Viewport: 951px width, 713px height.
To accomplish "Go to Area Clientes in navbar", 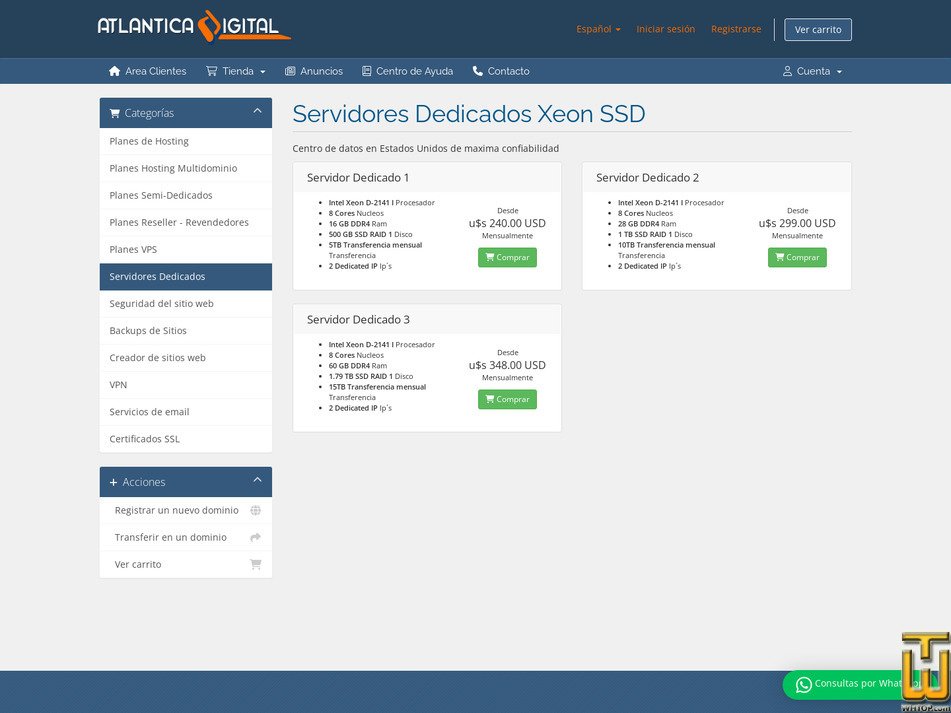I will (147, 71).
